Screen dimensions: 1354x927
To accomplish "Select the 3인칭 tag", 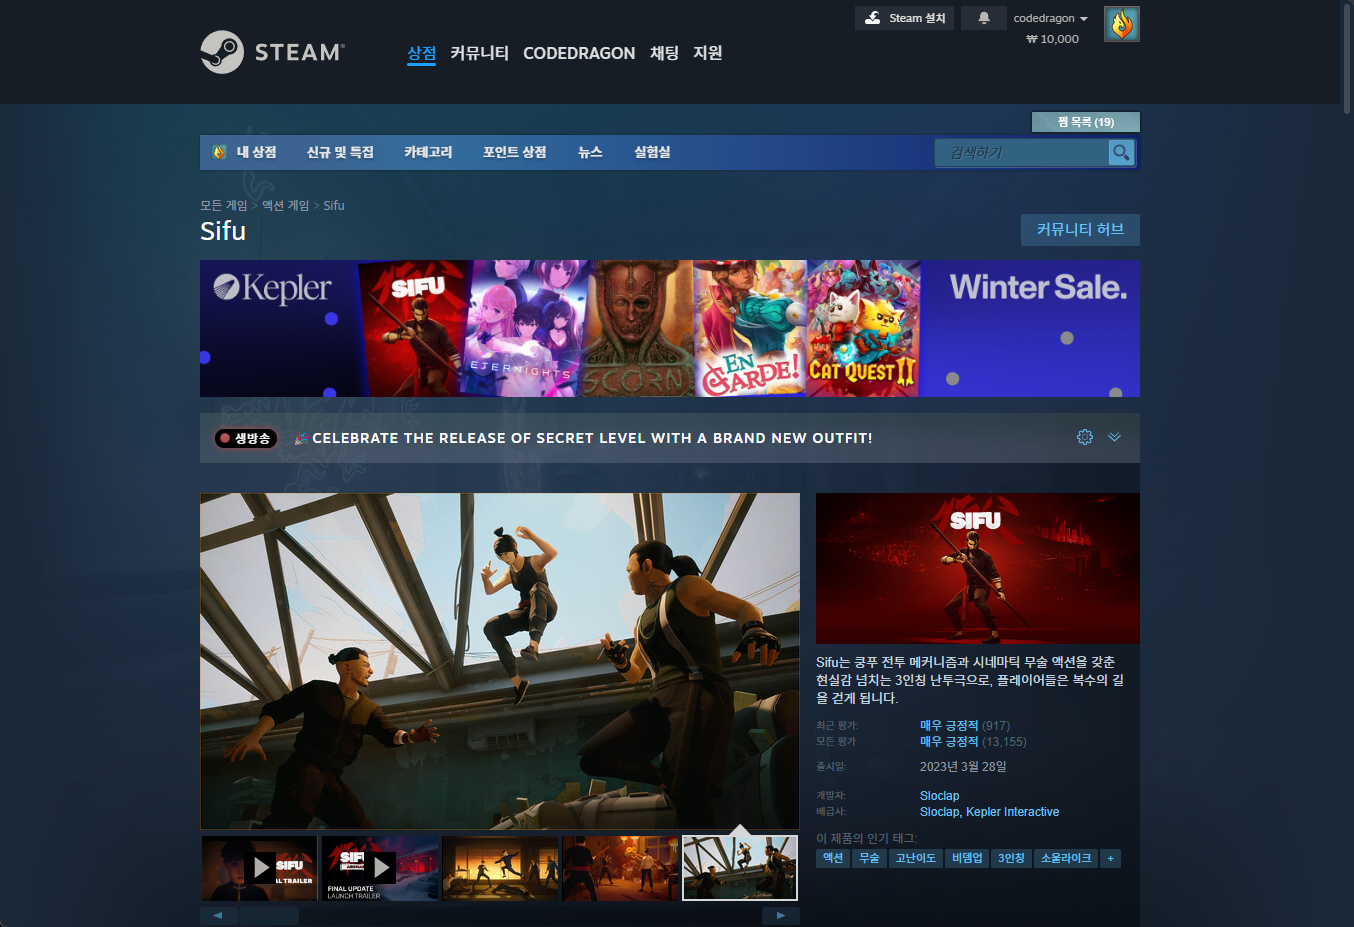I will click(x=1011, y=858).
